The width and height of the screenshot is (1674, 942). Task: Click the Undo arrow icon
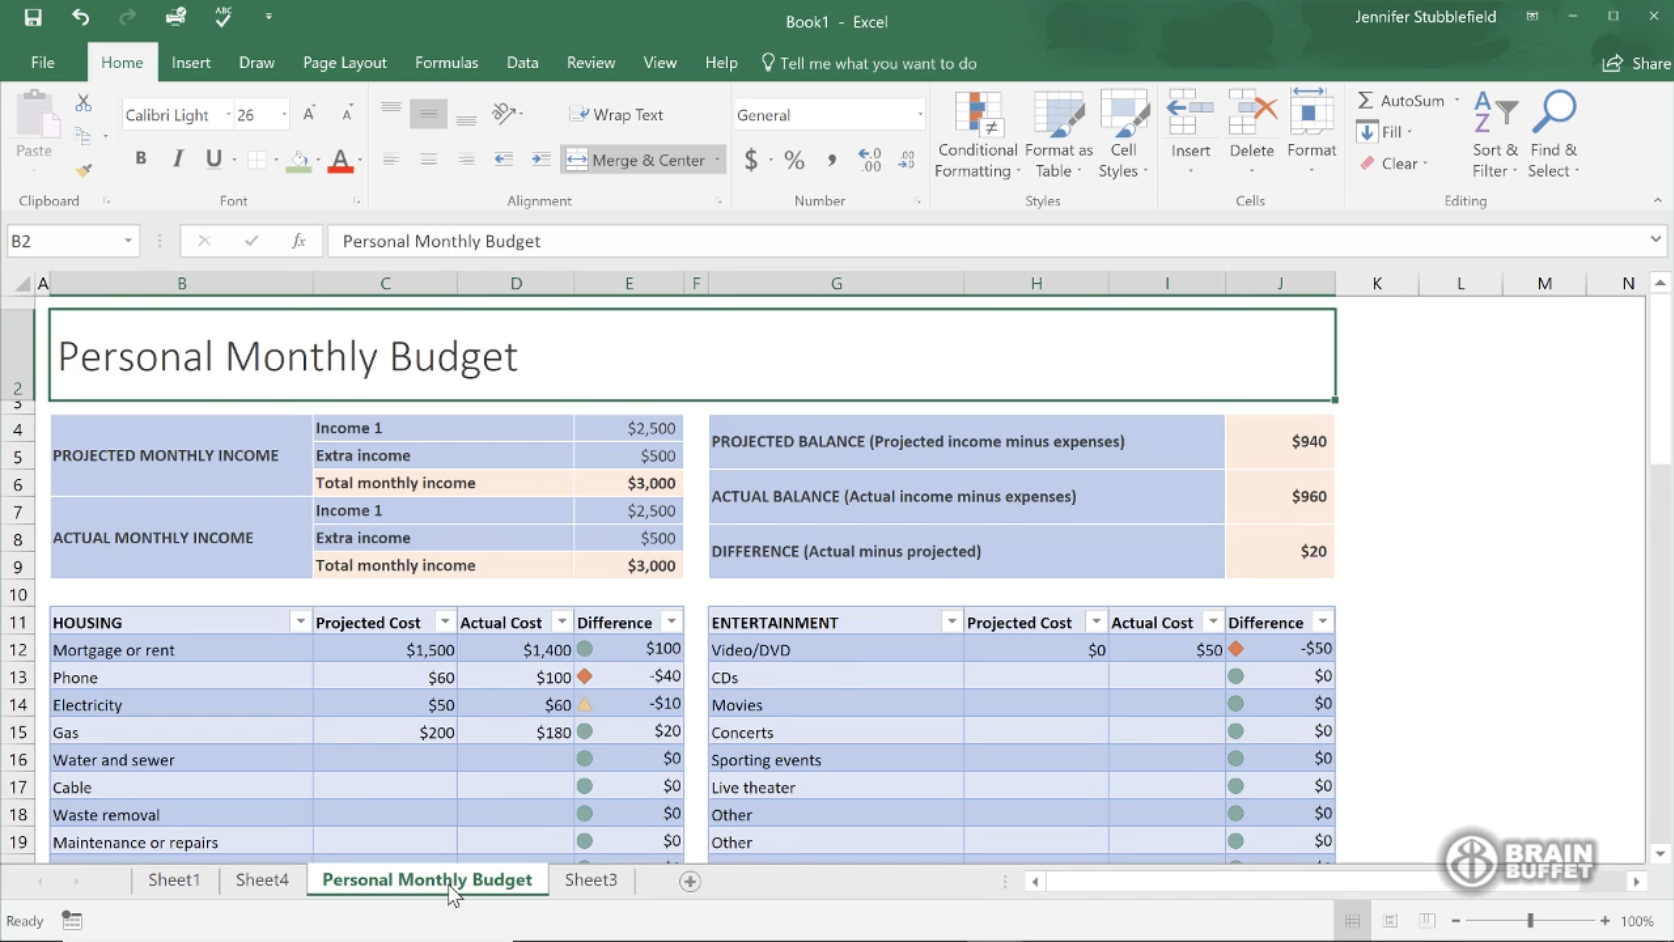(80, 17)
